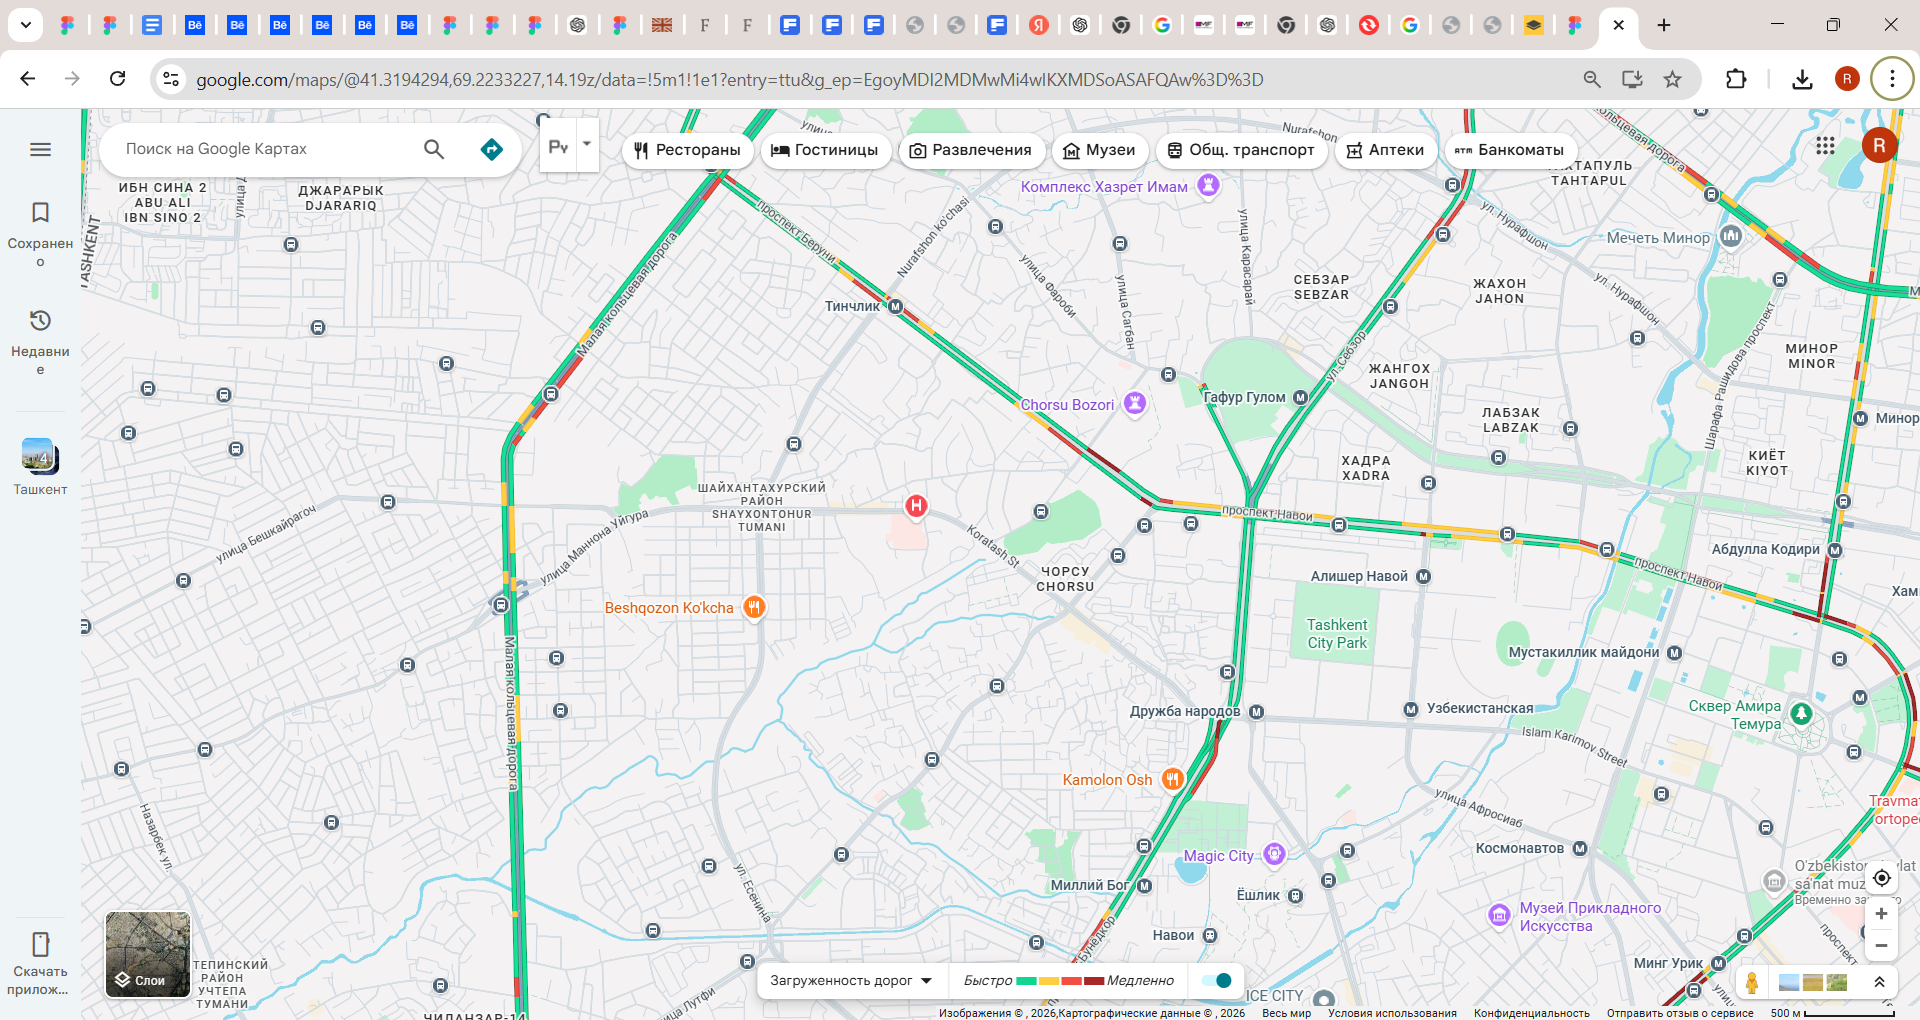Screen dimensions: 1920x1020
Task: Open the Слои layers thumbnail
Action: [x=148, y=954]
